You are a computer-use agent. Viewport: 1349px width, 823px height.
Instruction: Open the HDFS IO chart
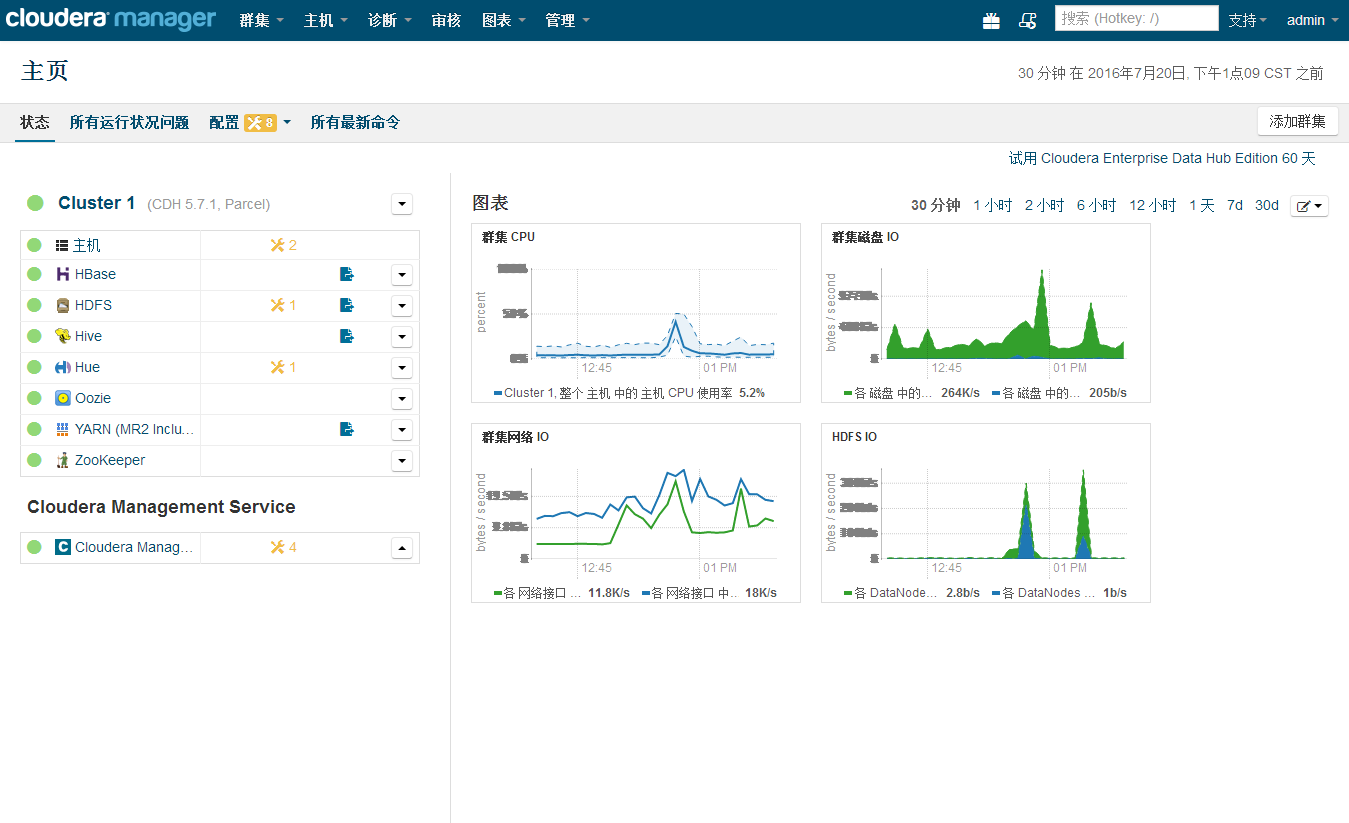coord(986,513)
